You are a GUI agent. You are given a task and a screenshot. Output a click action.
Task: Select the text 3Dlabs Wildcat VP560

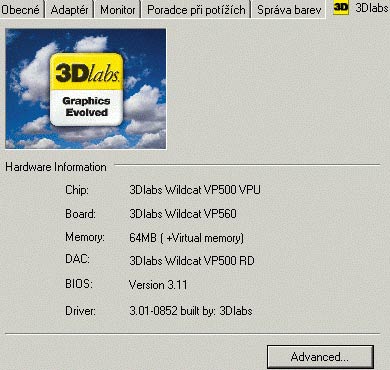pyautogui.click(x=183, y=214)
